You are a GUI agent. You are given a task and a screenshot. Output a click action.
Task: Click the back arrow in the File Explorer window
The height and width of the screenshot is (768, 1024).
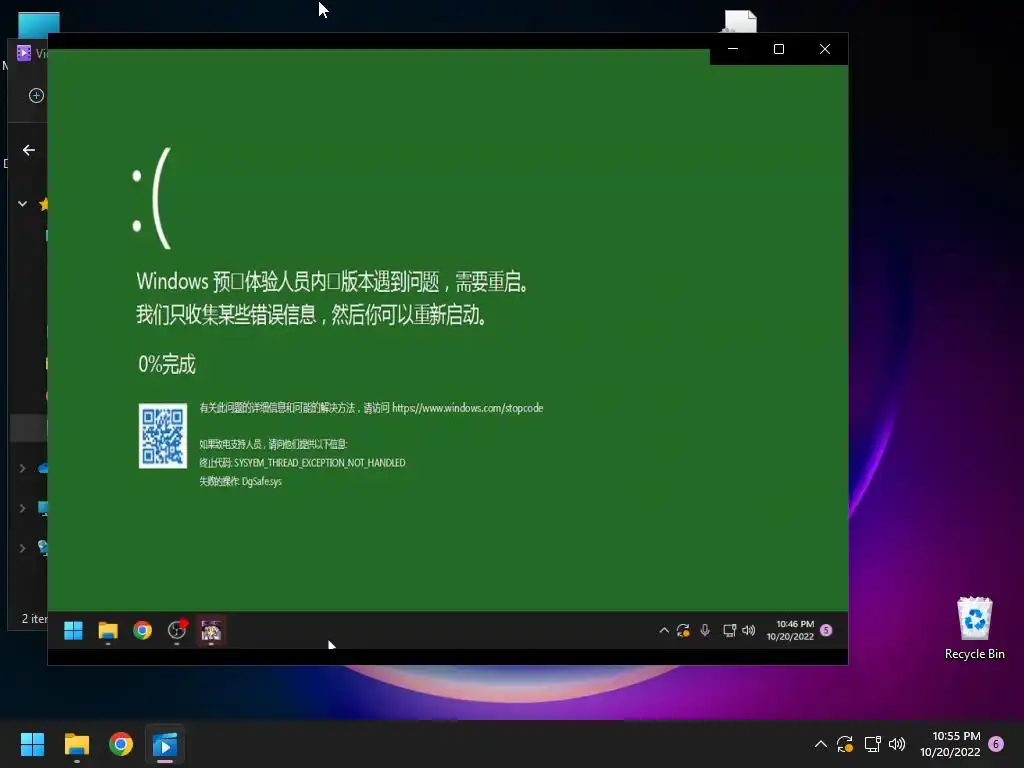pos(29,150)
